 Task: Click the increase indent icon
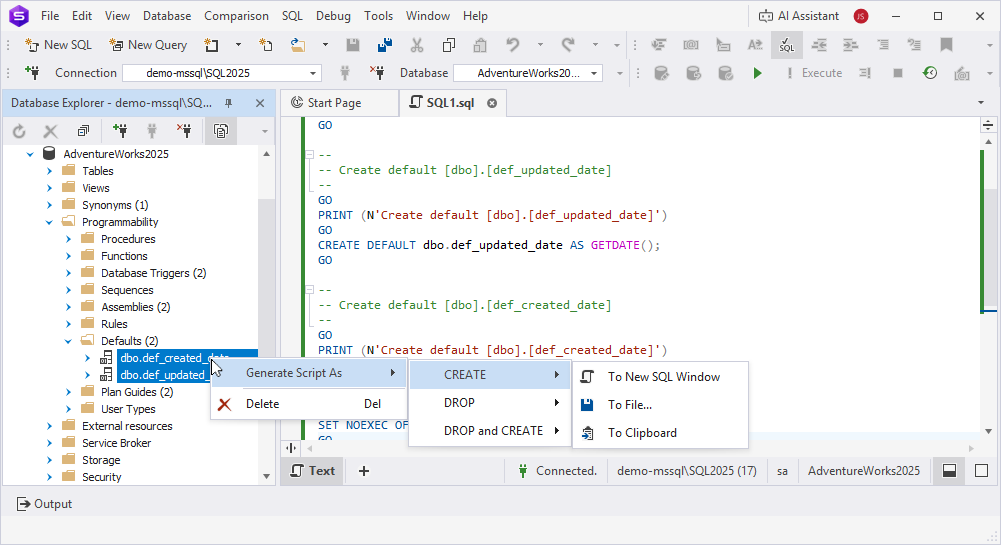850,45
